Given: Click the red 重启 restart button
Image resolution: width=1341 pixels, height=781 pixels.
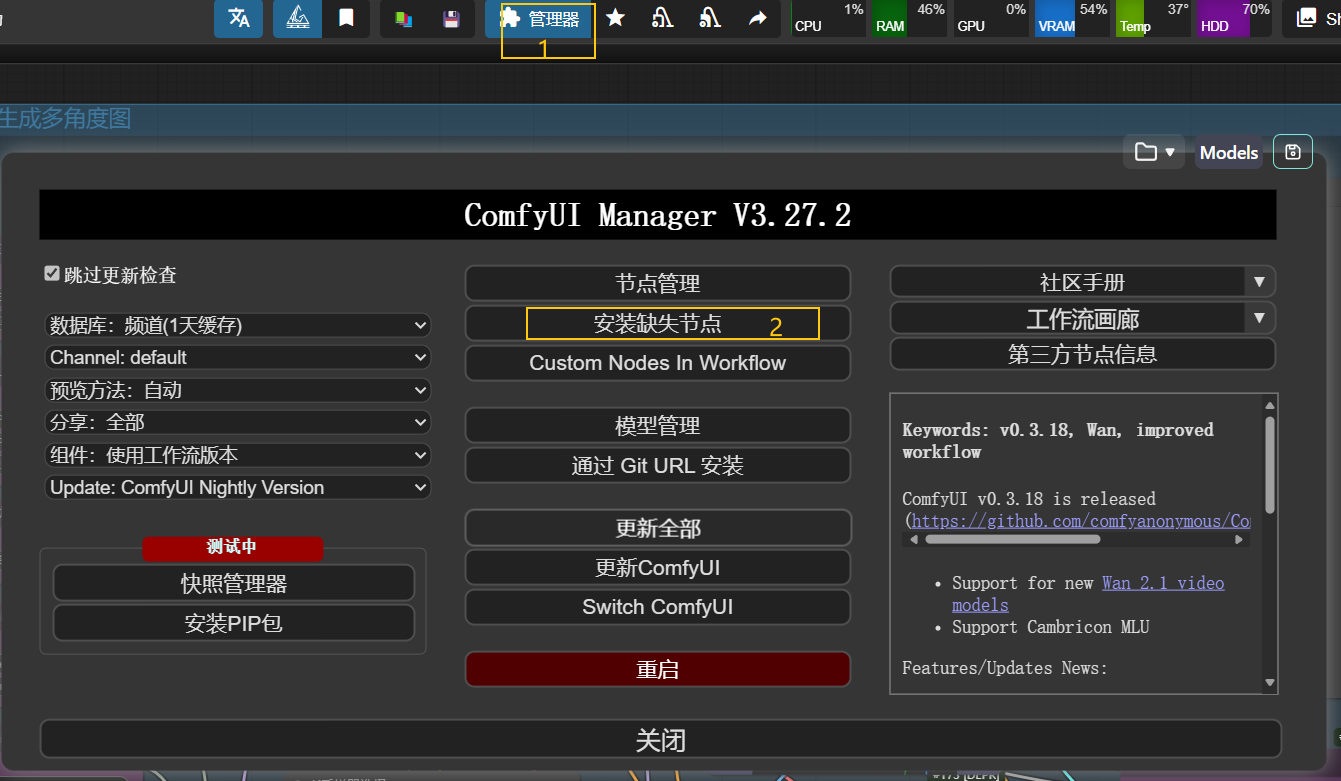Looking at the screenshot, I should 658,669.
